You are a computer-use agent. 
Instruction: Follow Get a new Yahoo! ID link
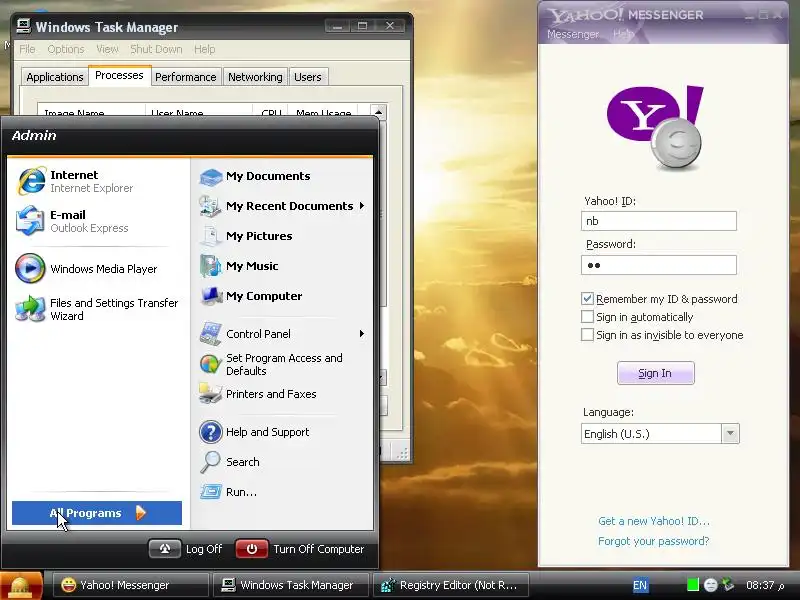click(x=654, y=521)
